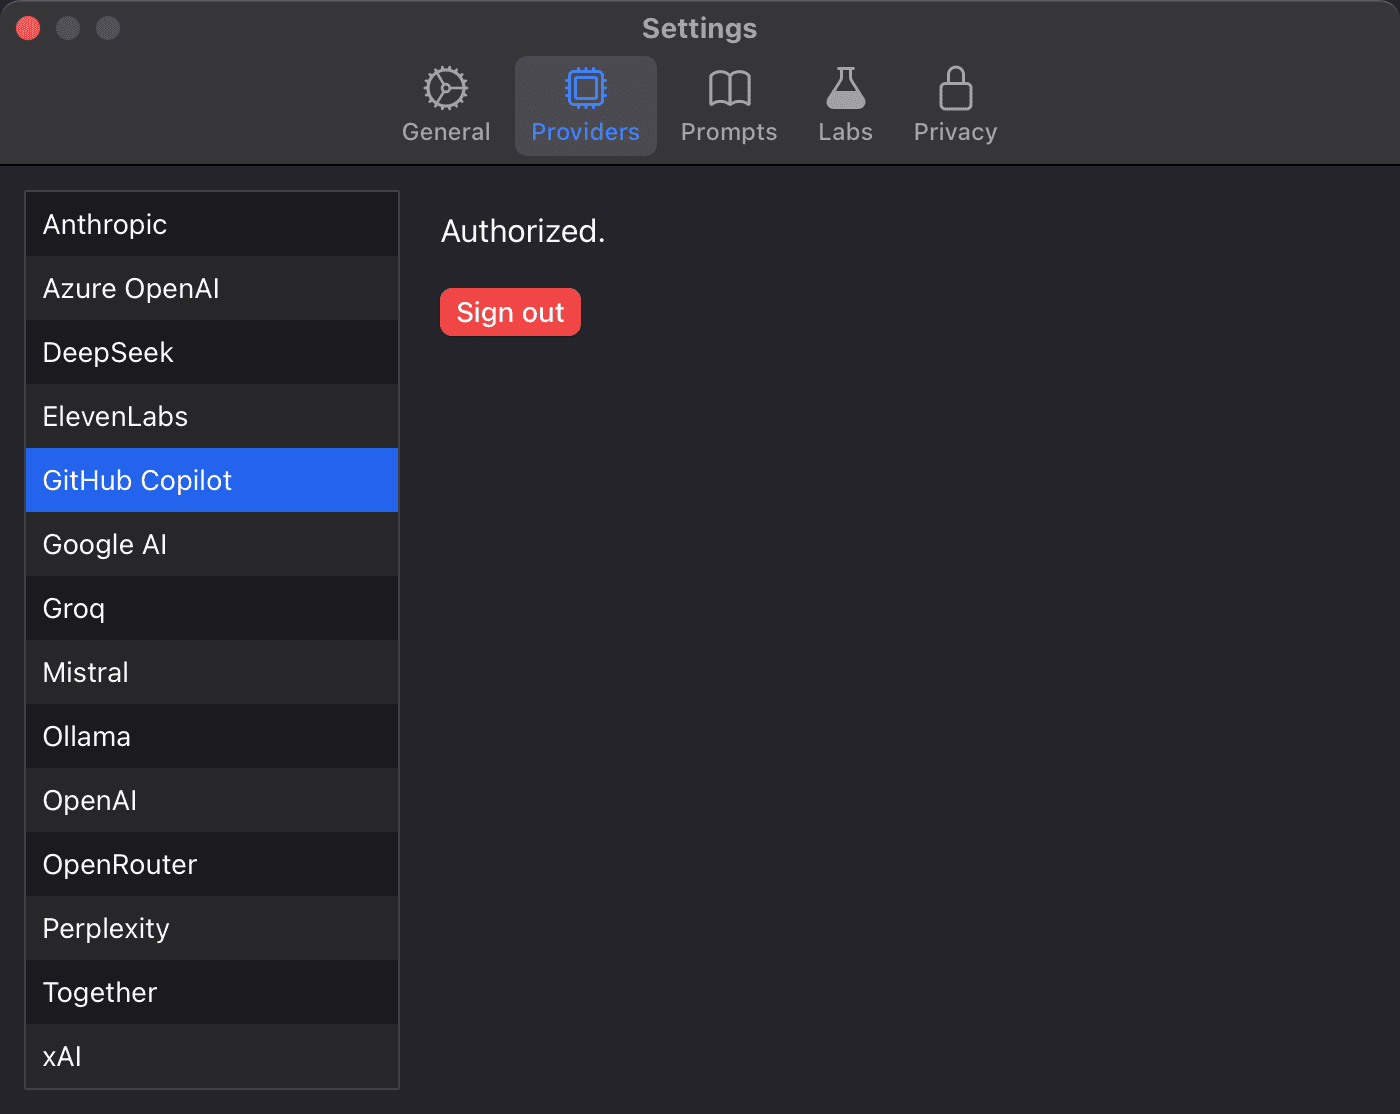
Task: Open ElevenLabs provider settings
Action: 212,416
